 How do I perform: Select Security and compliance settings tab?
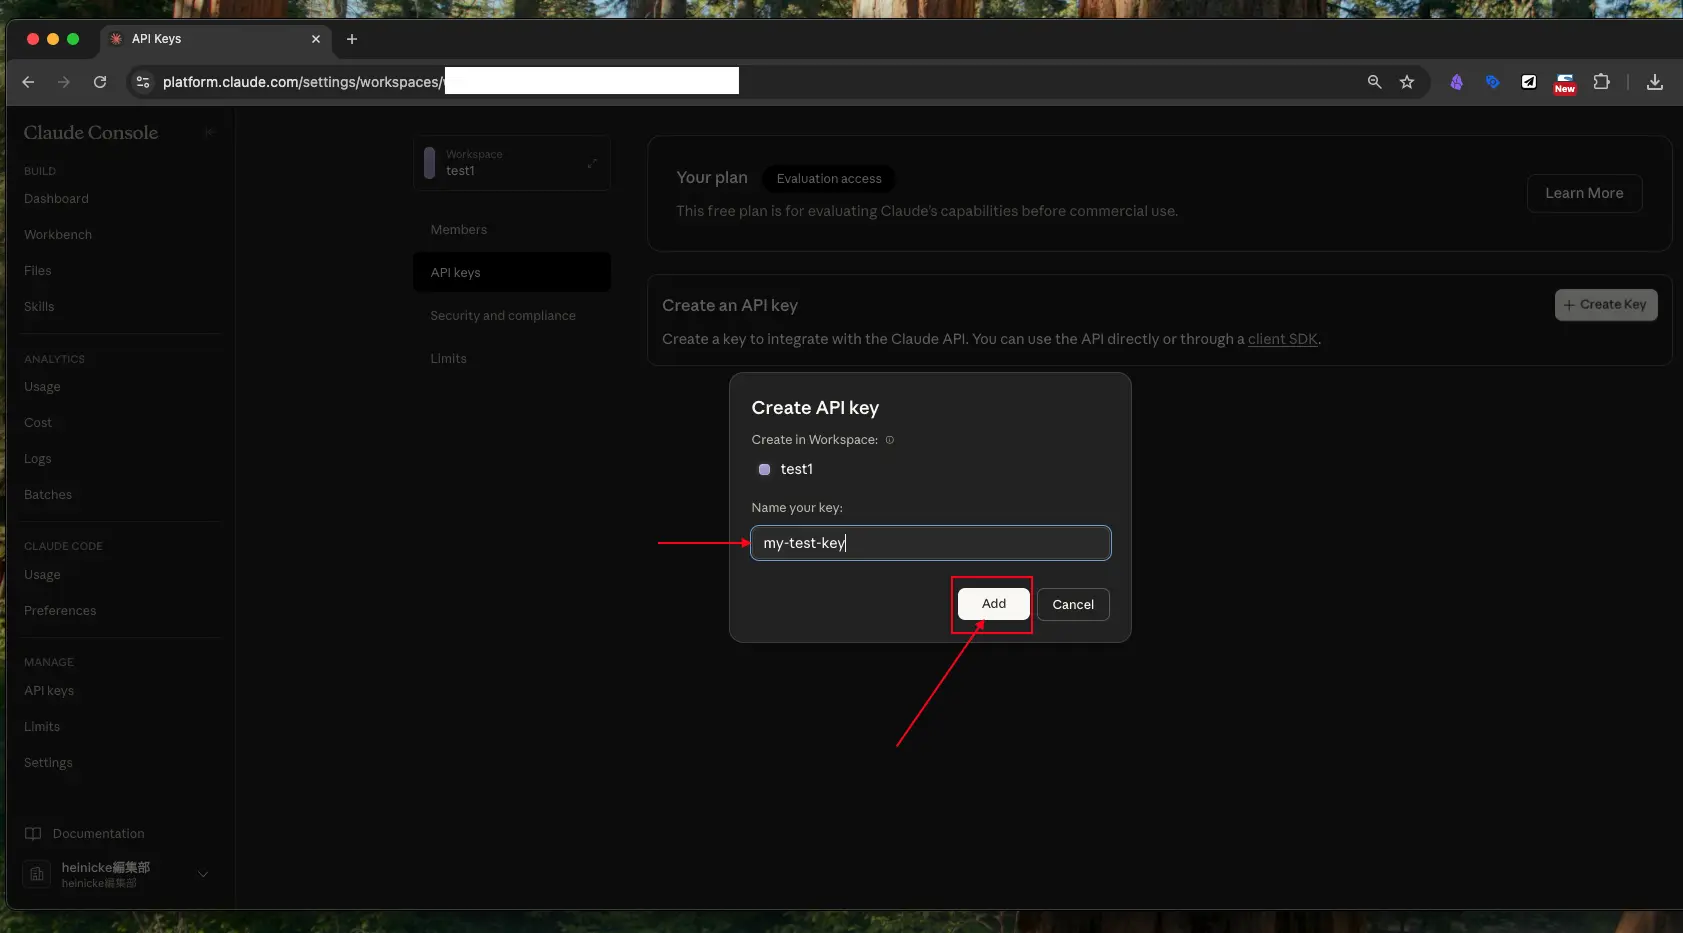502,316
